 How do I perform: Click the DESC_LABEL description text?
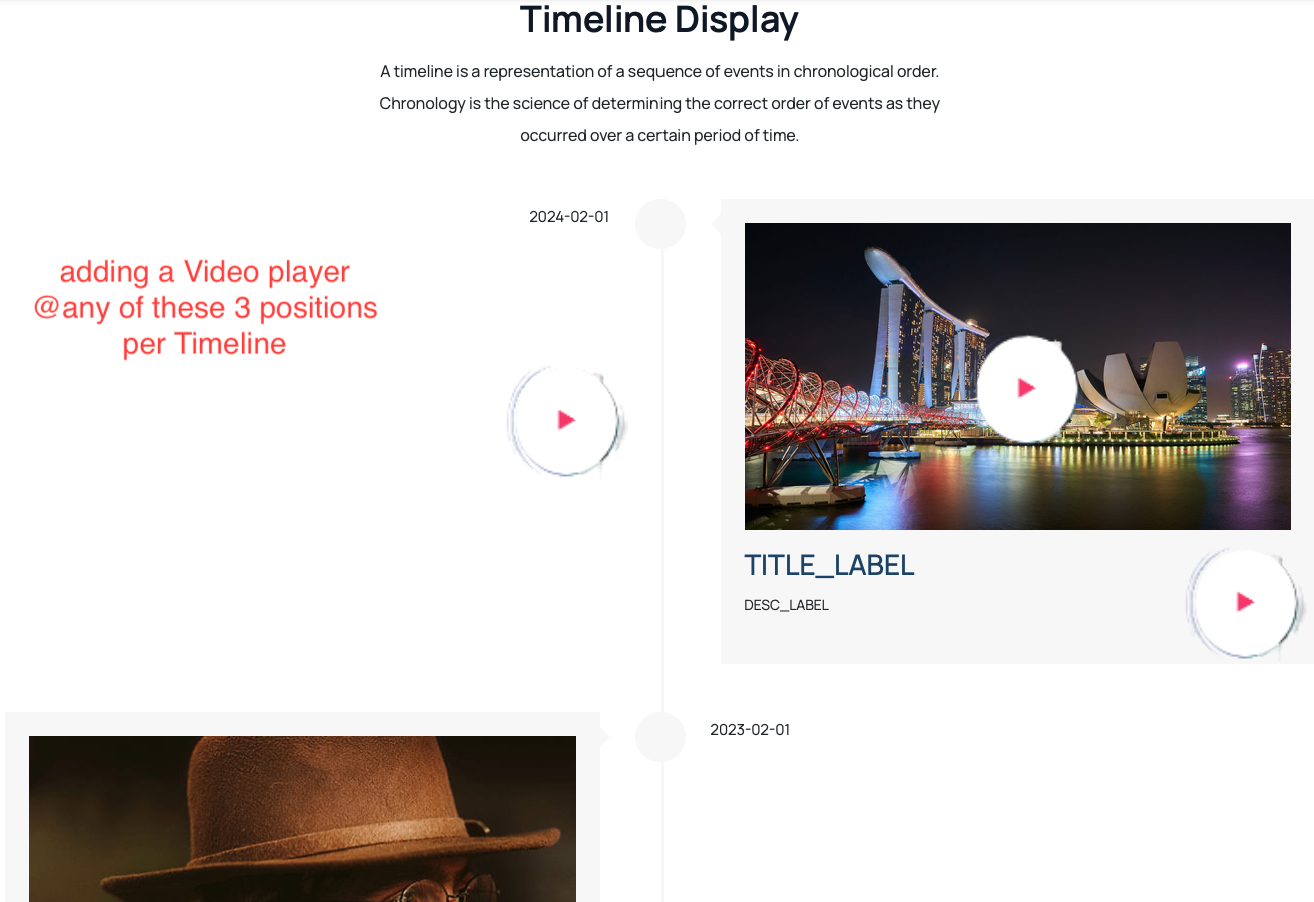coord(786,605)
